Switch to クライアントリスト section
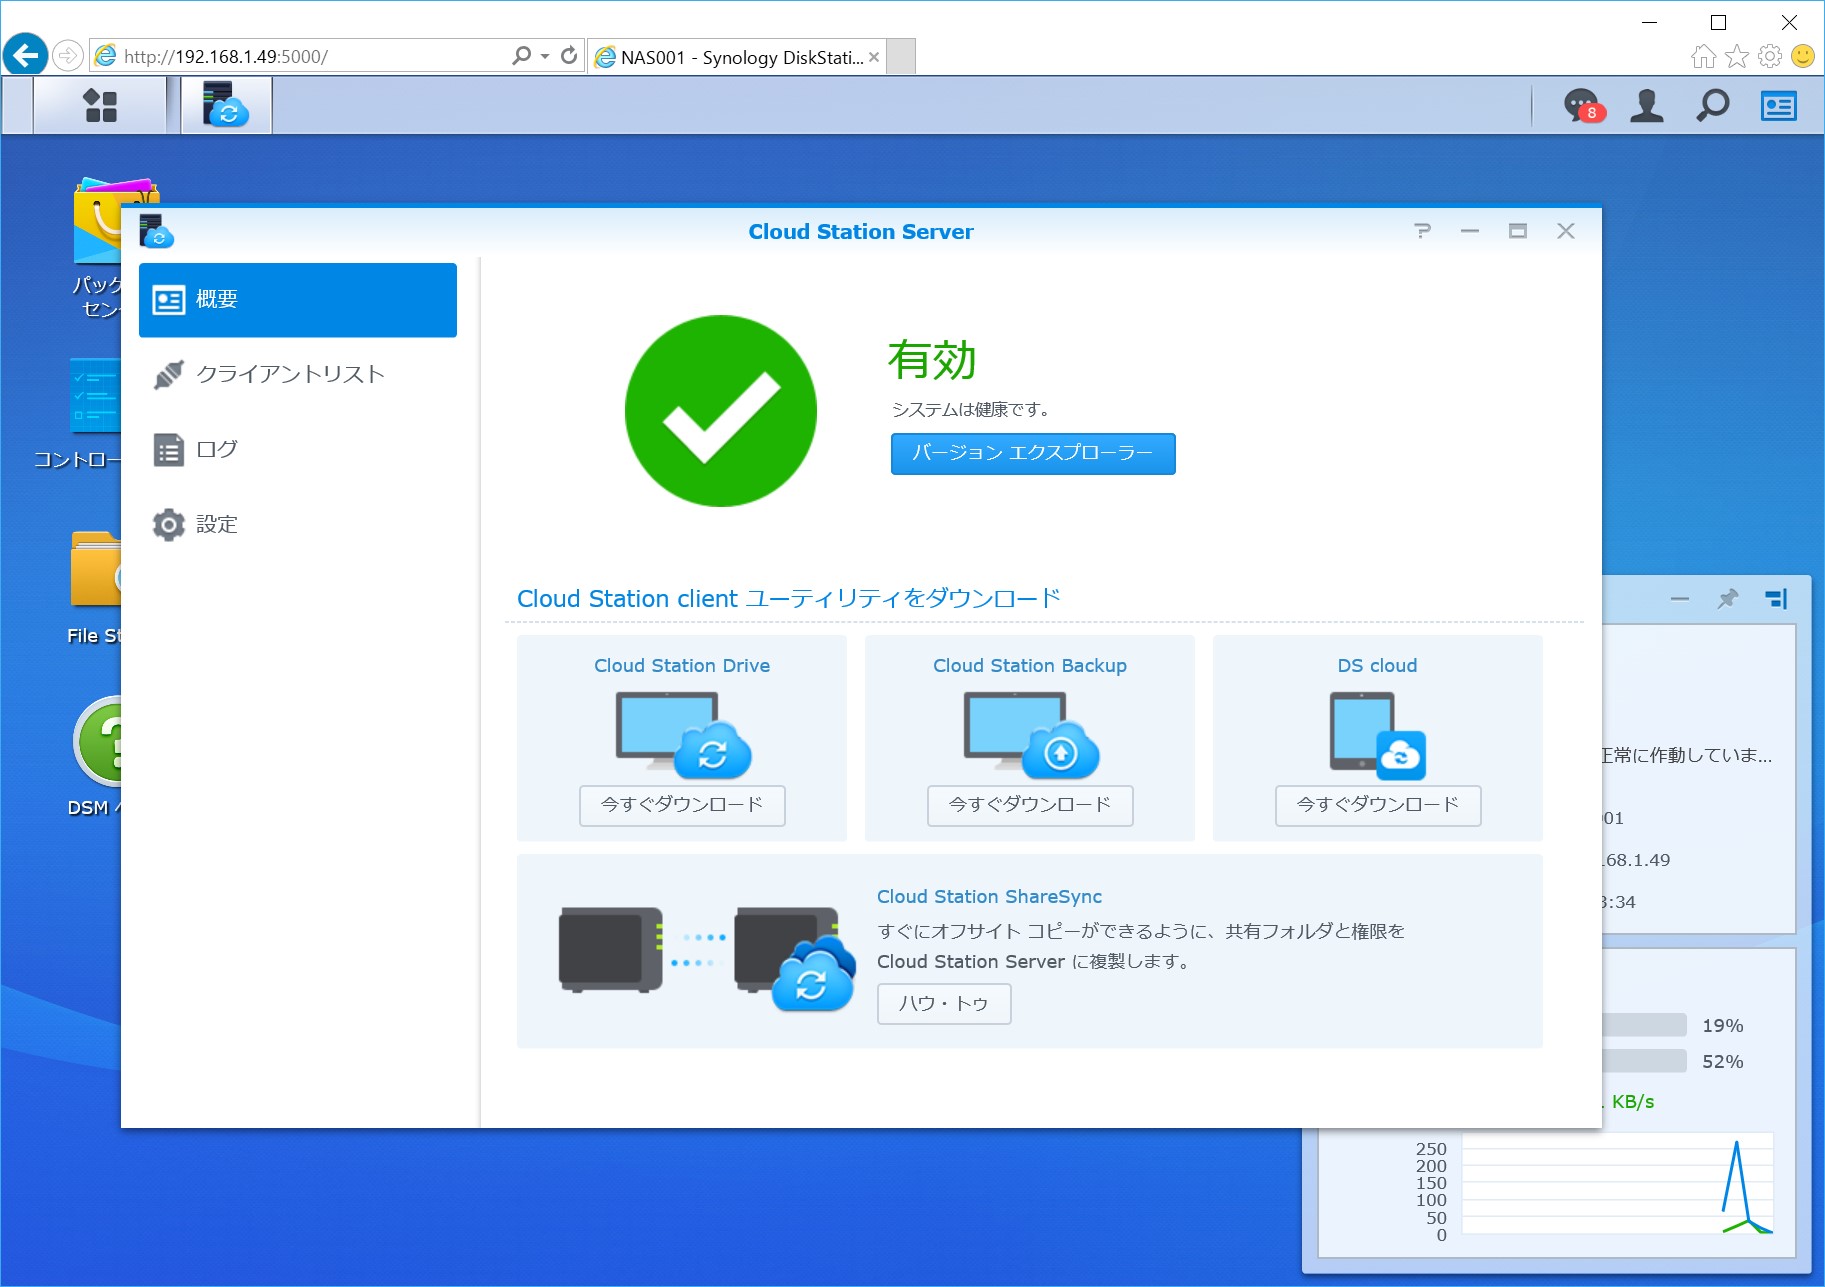The width and height of the screenshot is (1825, 1287). [290, 374]
